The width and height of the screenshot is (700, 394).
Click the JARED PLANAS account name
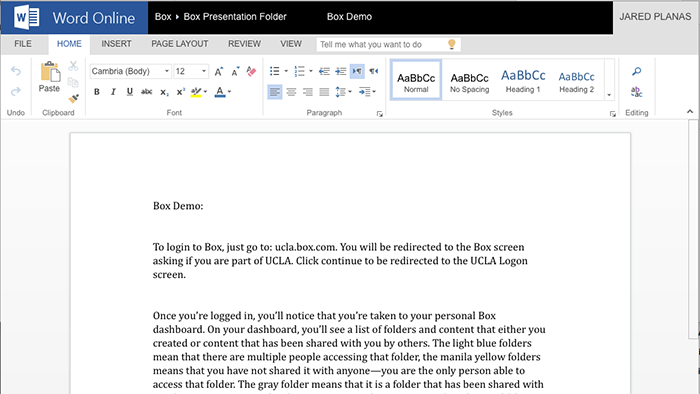[x=655, y=17]
